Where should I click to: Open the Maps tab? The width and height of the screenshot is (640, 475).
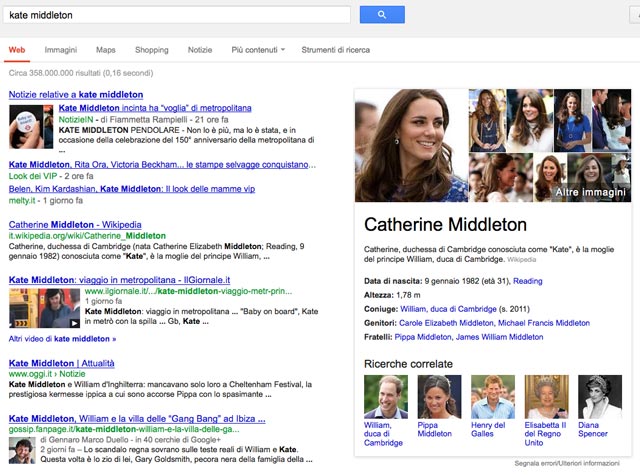106,50
